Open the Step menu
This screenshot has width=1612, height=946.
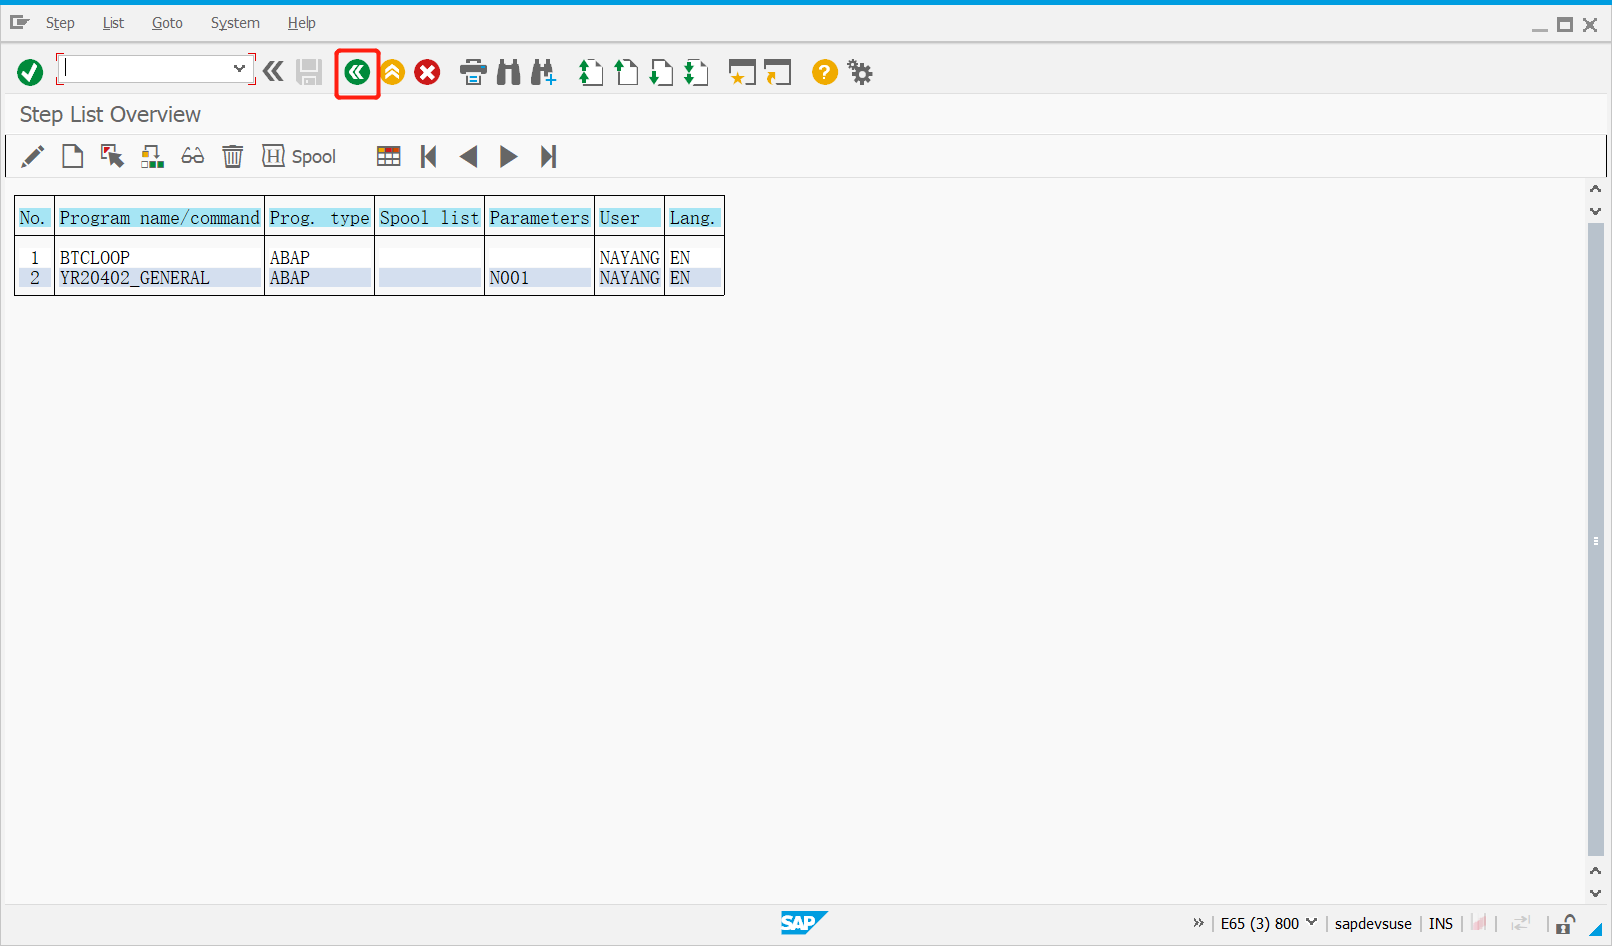click(x=60, y=22)
